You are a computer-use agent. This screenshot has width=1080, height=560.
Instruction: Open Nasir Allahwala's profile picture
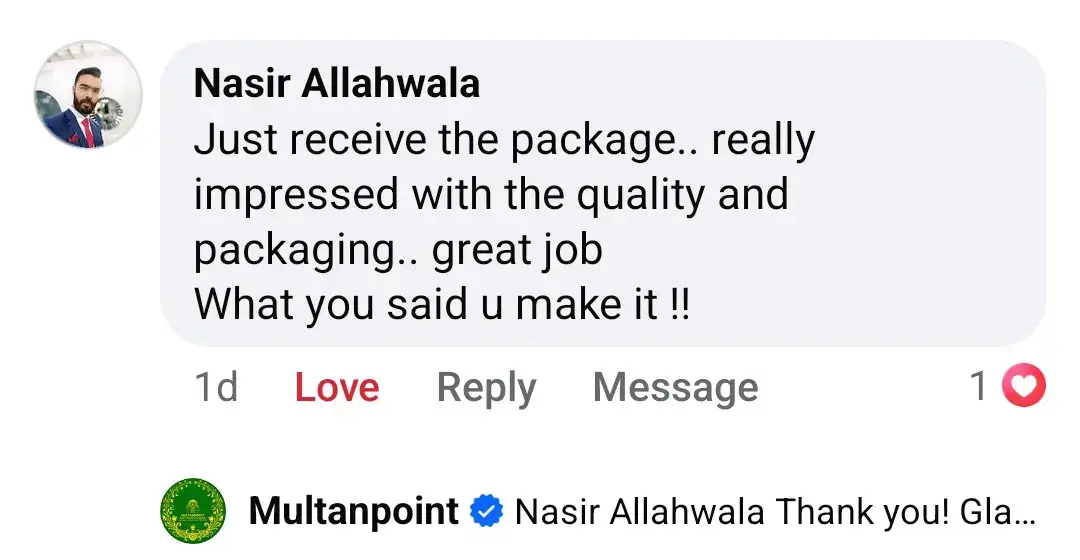88,94
